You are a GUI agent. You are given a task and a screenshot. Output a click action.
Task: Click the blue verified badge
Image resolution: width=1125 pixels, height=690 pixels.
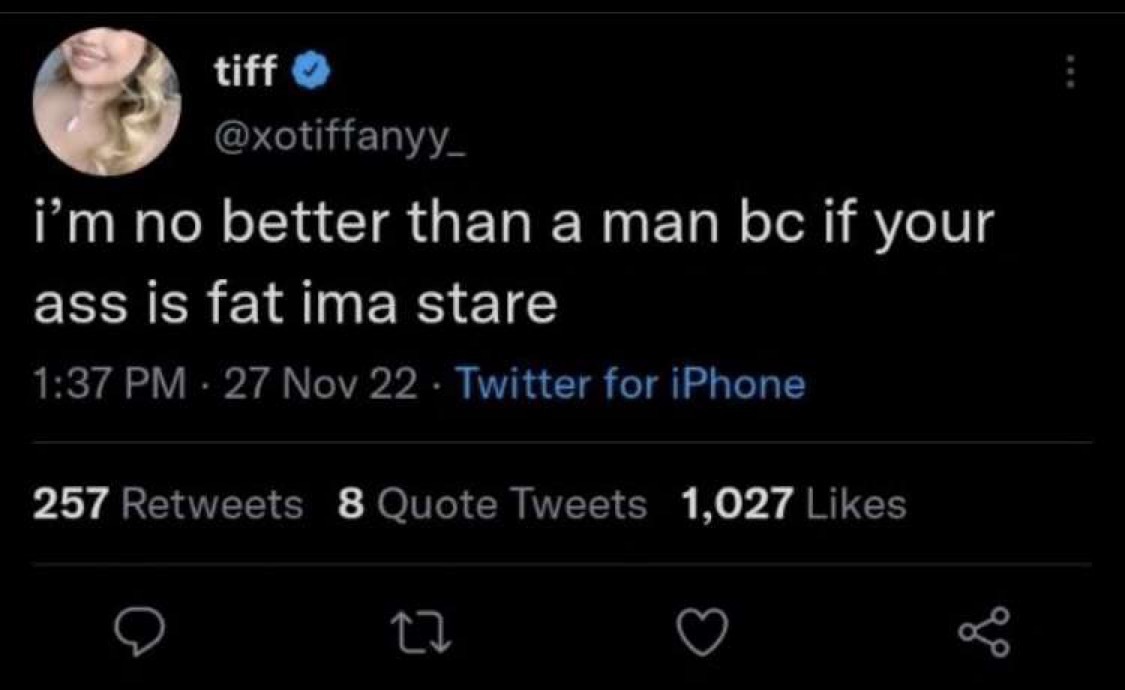306,72
